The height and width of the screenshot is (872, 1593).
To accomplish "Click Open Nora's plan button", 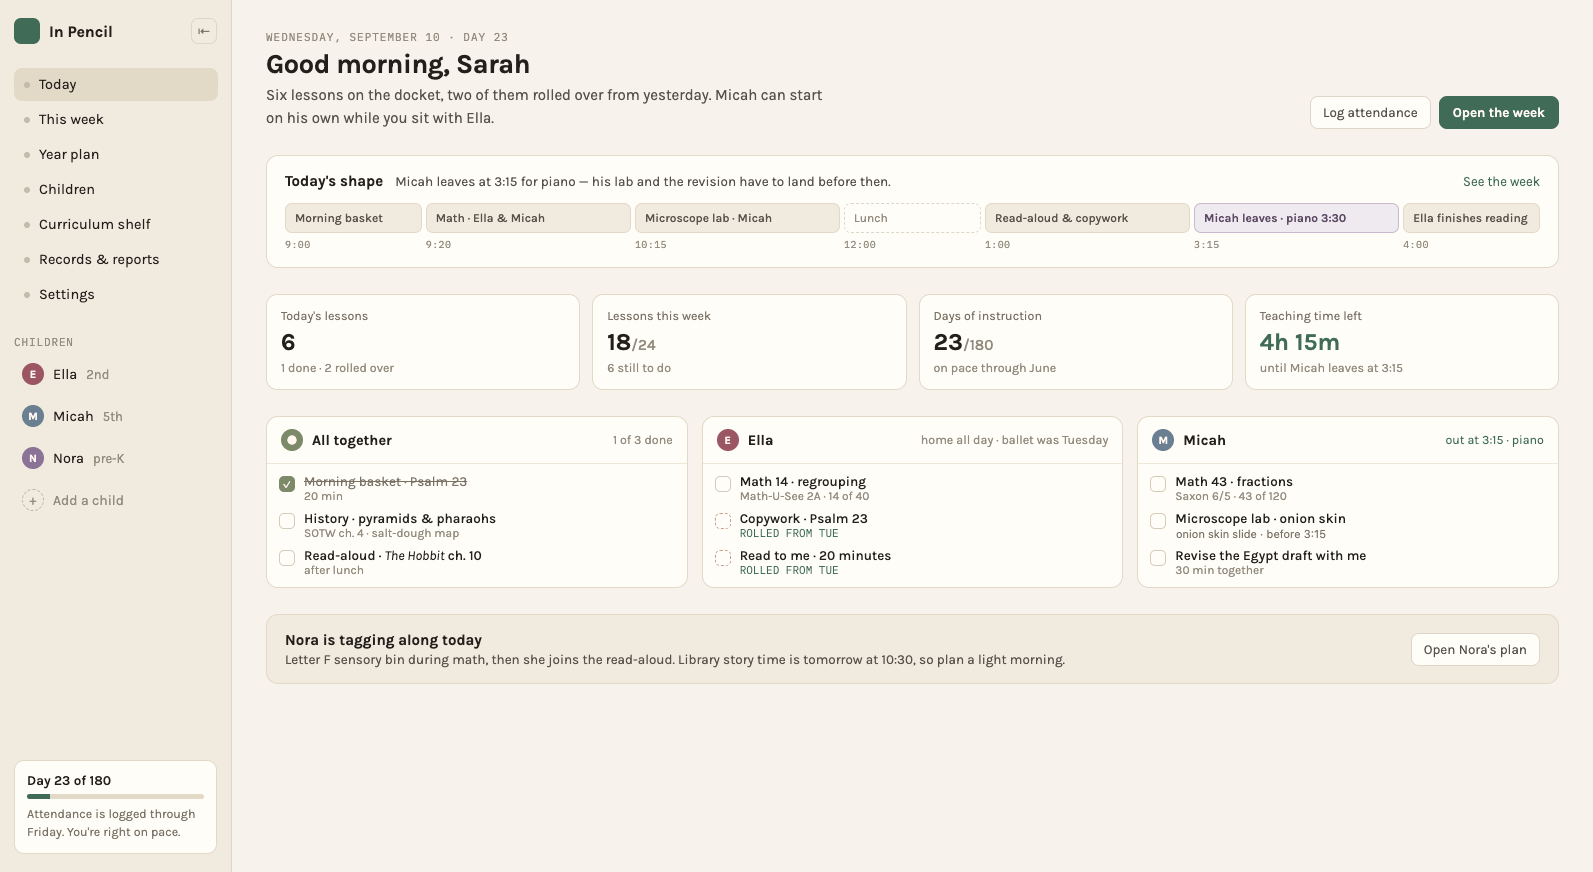I will [1475, 649].
